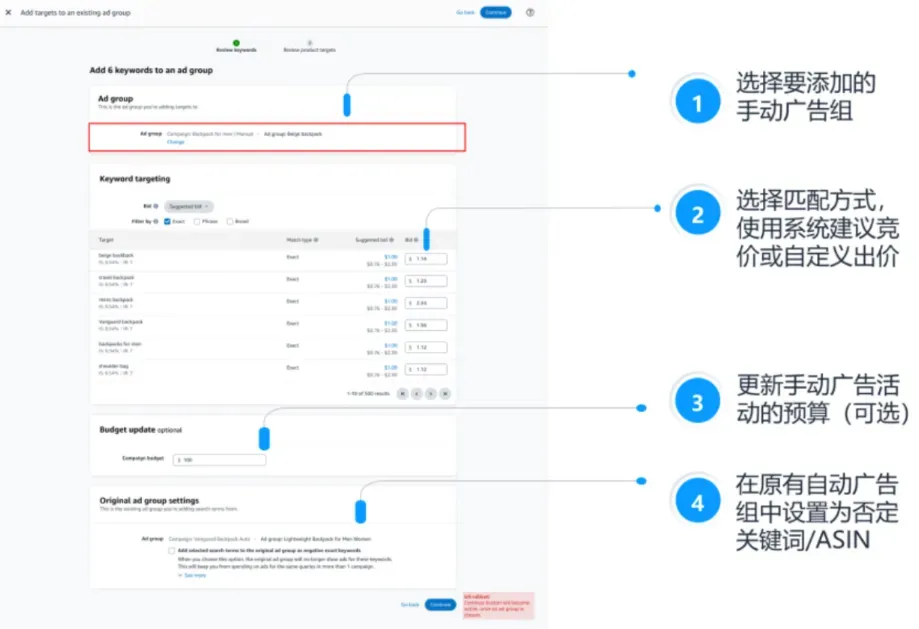
Task: Enable the Phrase match filter checkbox
Action: point(197,222)
